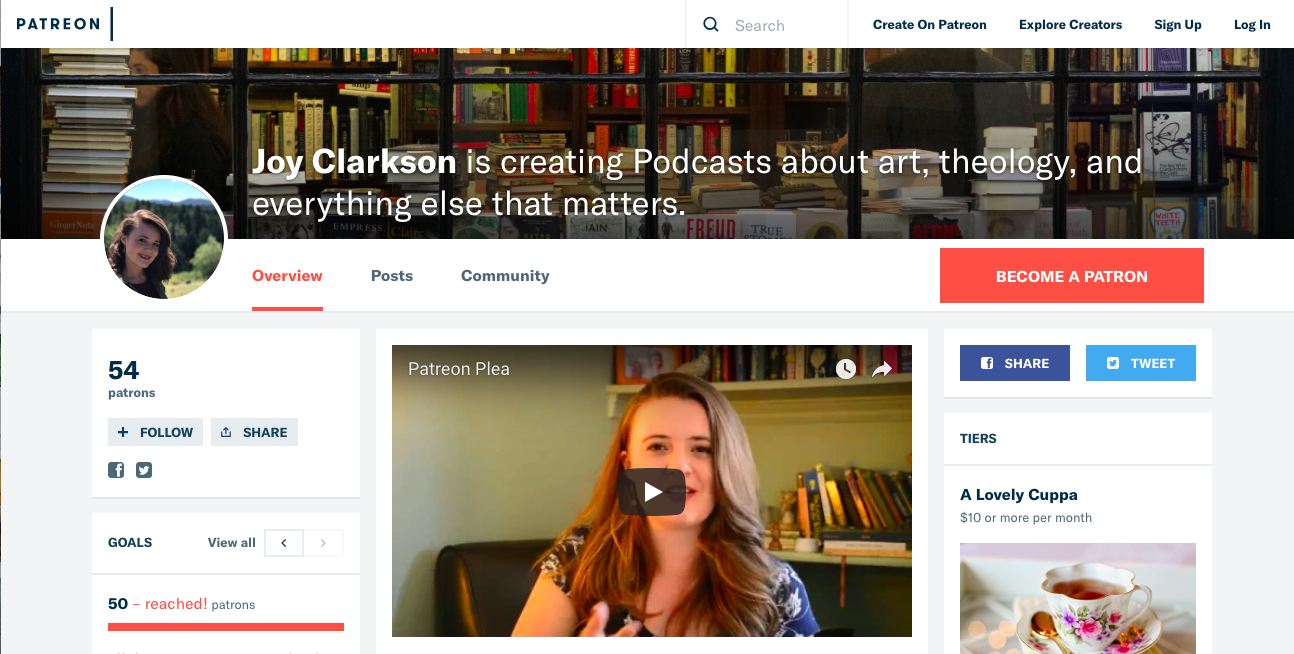Open Joy Clarkson's profile avatar
Image resolution: width=1294 pixels, height=654 pixels.
164,238
